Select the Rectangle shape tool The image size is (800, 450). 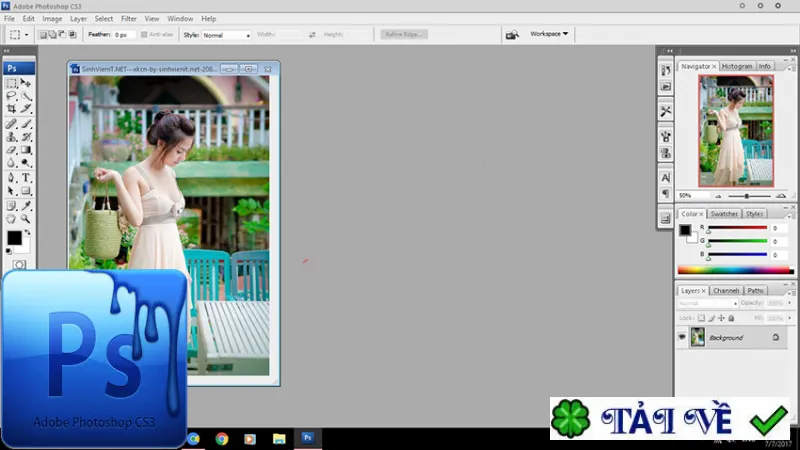pyautogui.click(x=26, y=191)
